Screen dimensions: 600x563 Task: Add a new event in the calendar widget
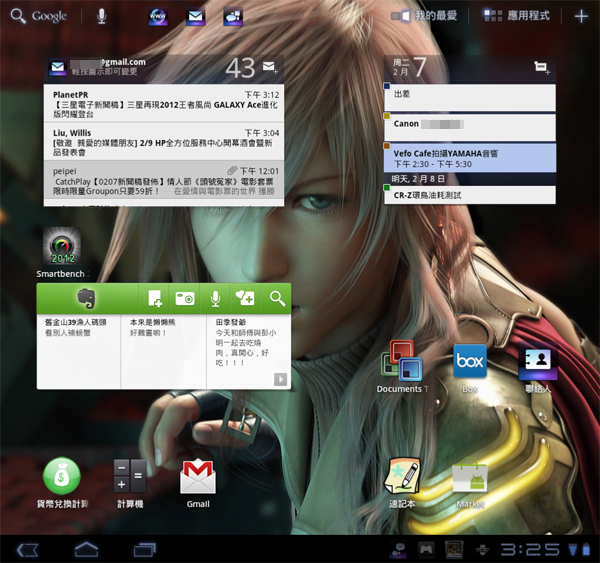pos(542,67)
